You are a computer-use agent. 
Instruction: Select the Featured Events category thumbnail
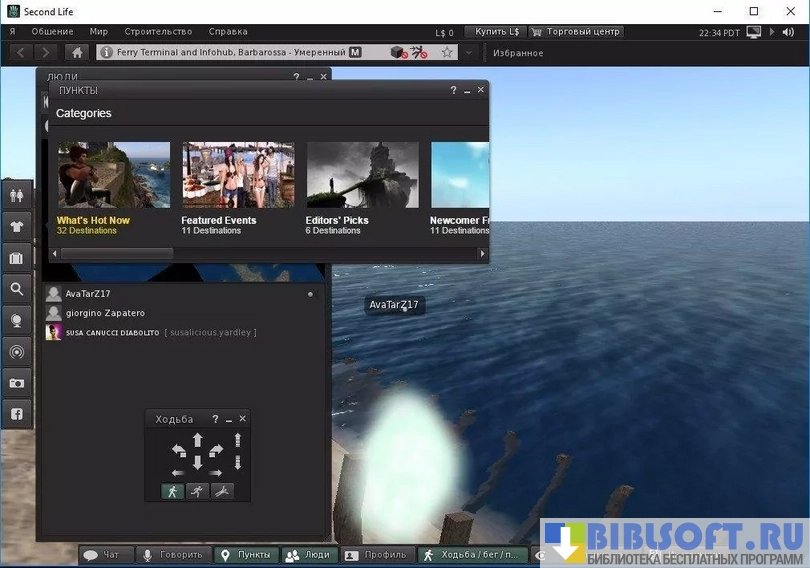238,175
